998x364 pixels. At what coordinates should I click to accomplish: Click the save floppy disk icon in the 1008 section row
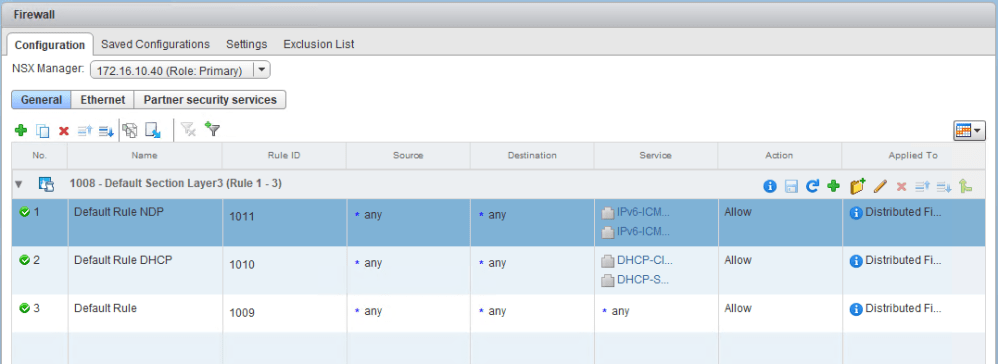791,186
